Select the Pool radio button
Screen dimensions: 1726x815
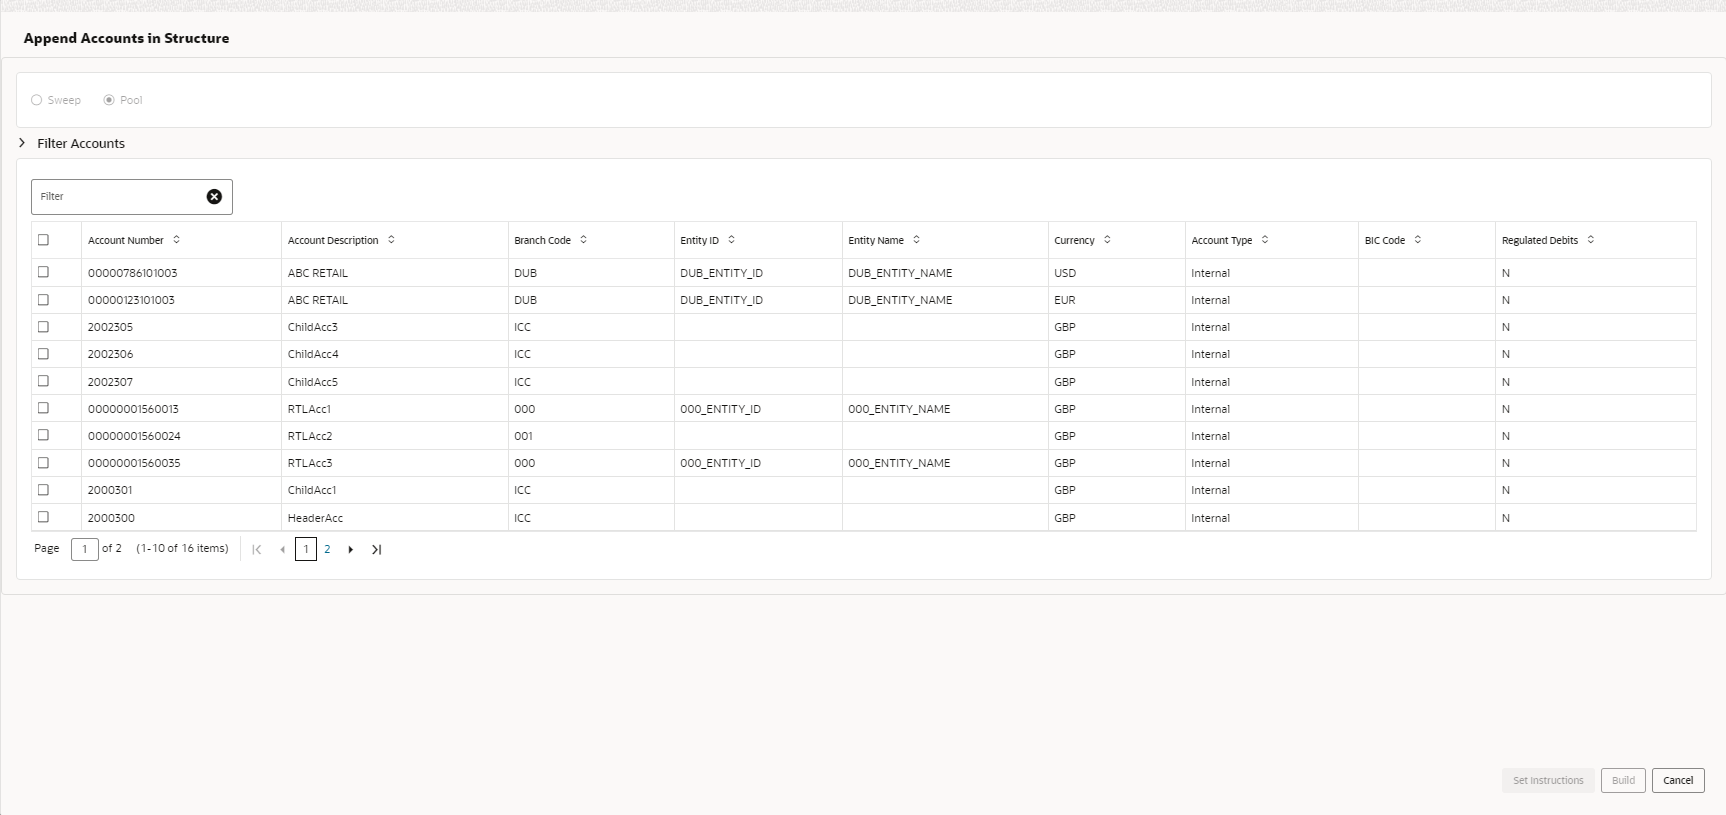pyautogui.click(x=109, y=100)
